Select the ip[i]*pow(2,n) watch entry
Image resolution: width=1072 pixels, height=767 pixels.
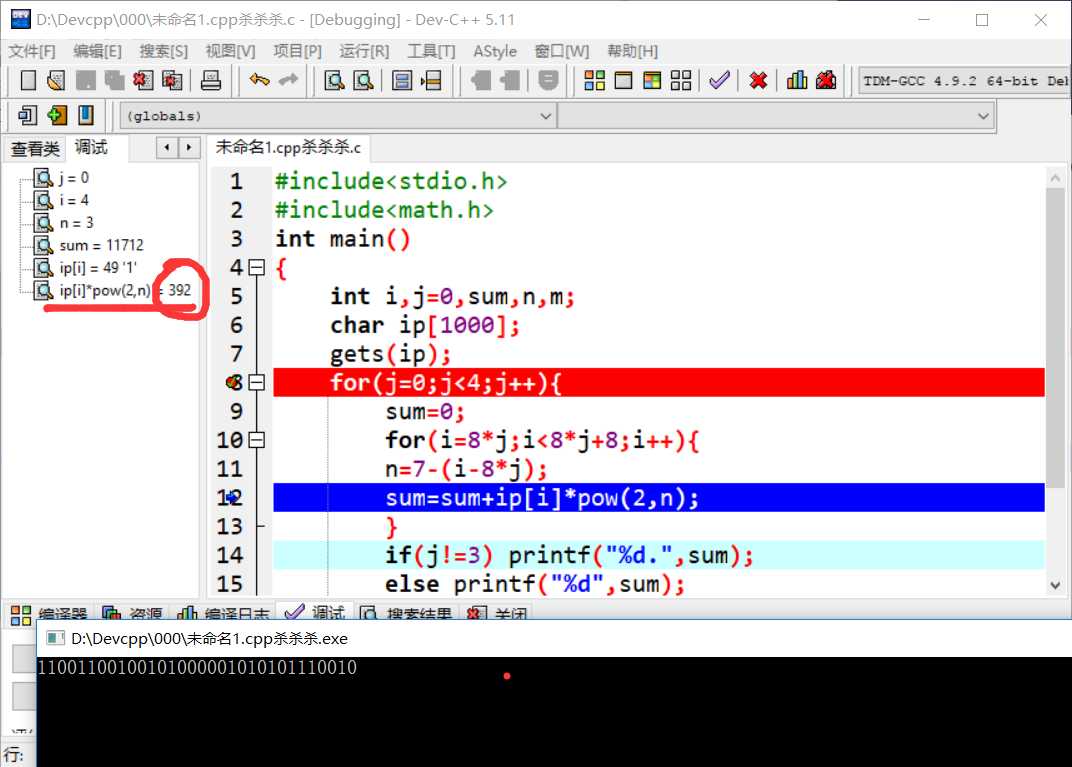click(x=125, y=291)
